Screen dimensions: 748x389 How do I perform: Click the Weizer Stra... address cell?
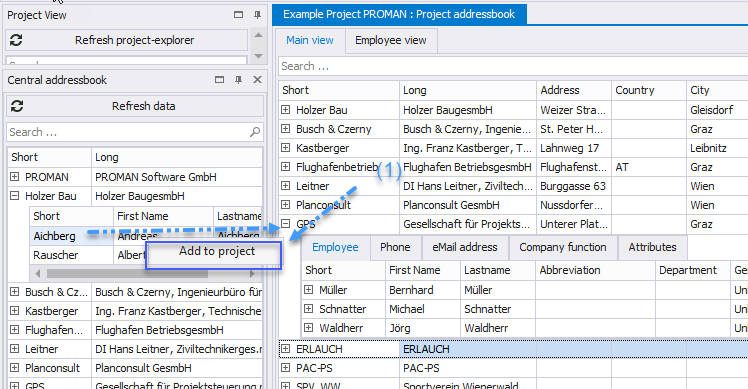(x=574, y=110)
